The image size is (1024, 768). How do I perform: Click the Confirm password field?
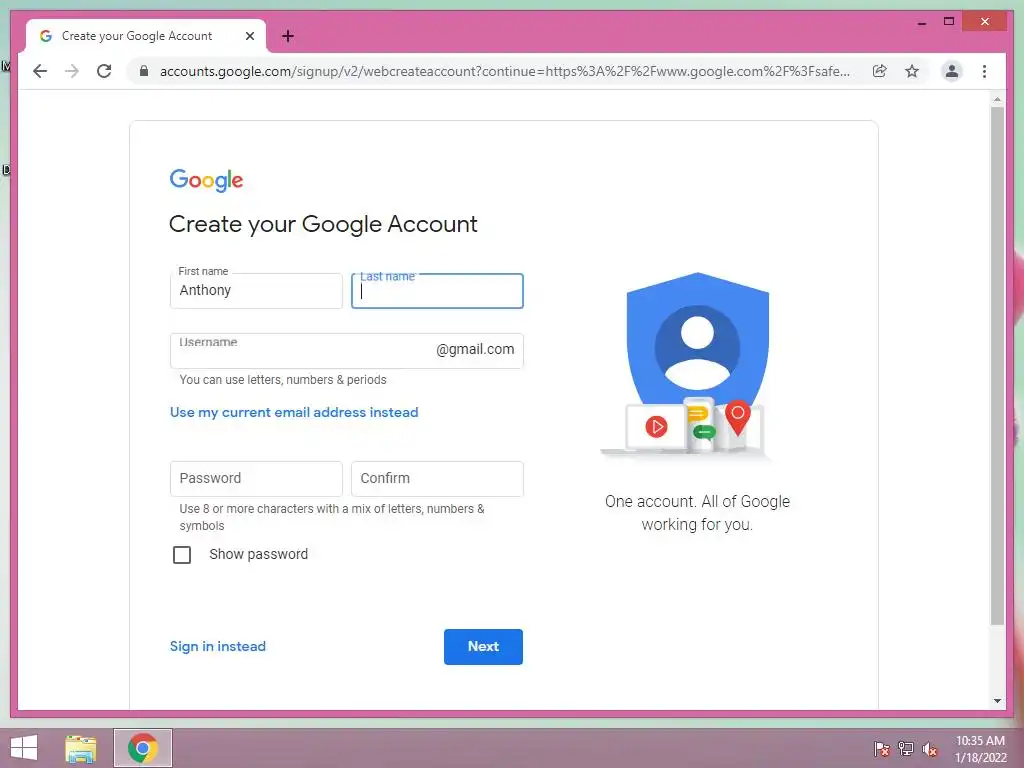click(437, 479)
